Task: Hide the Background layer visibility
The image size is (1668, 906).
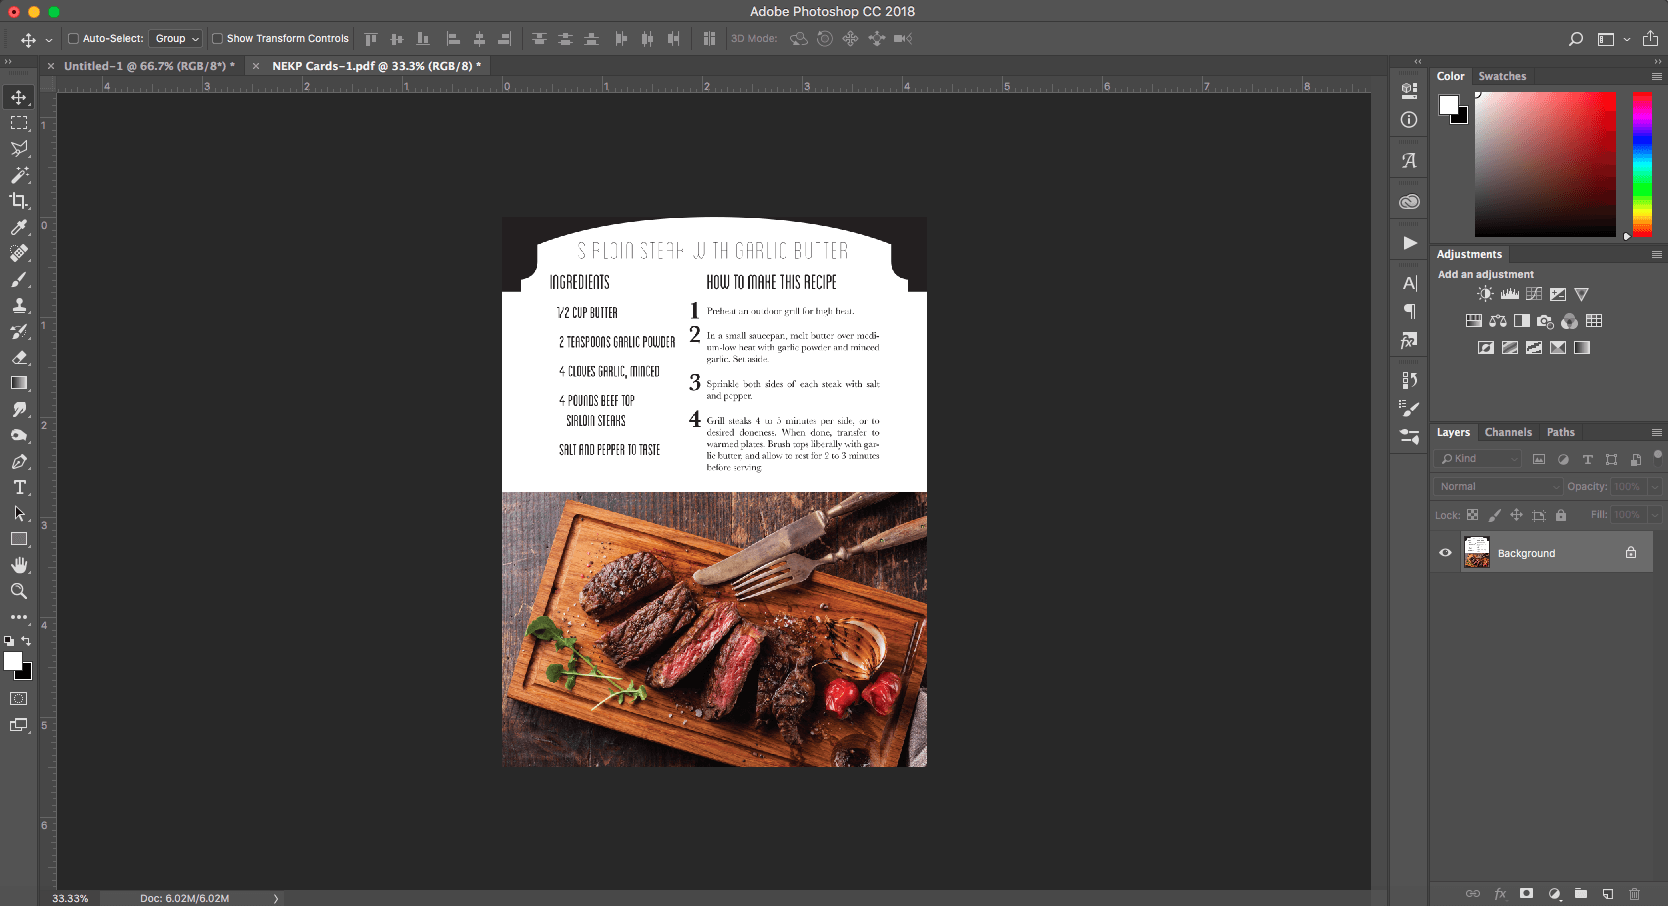Action: (1445, 553)
